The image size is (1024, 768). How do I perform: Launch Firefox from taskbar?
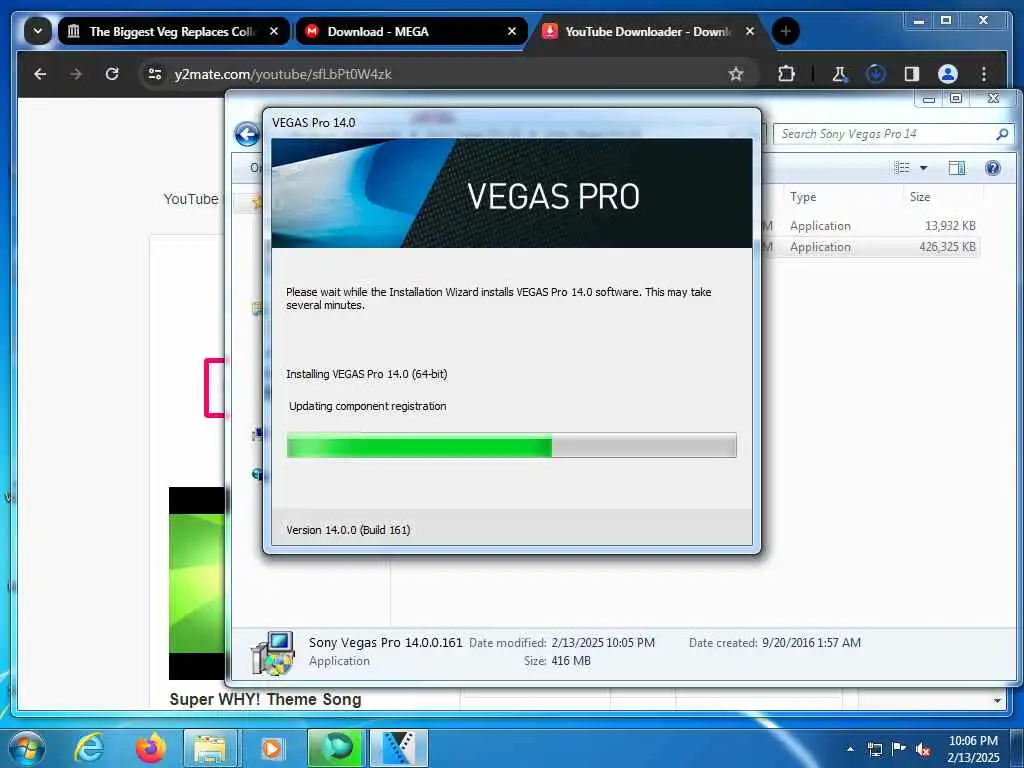pos(151,748)
